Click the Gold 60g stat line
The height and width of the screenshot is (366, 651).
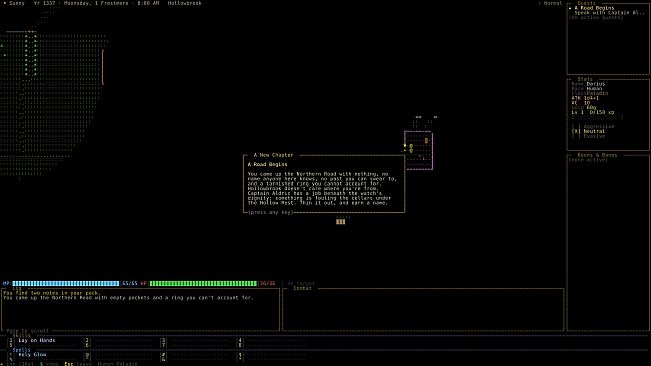tap(584, 108)
